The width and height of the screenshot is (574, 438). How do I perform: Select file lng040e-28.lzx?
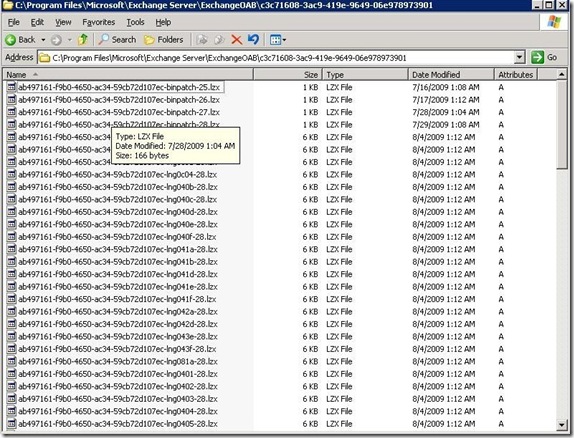118,224
